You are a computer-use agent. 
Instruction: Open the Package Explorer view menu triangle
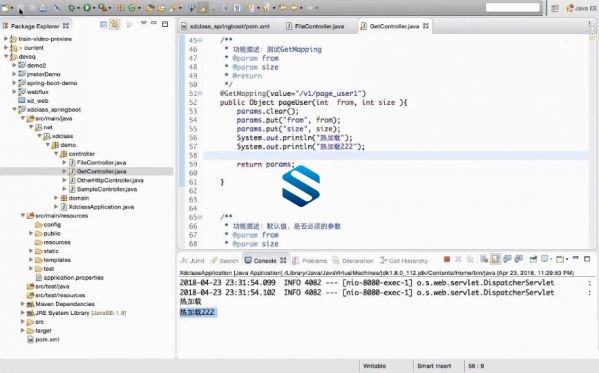(x=144, y=23)
